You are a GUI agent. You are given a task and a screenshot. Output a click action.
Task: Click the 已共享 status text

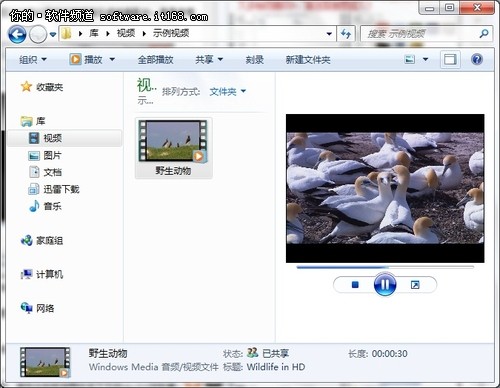pos(275,353)
